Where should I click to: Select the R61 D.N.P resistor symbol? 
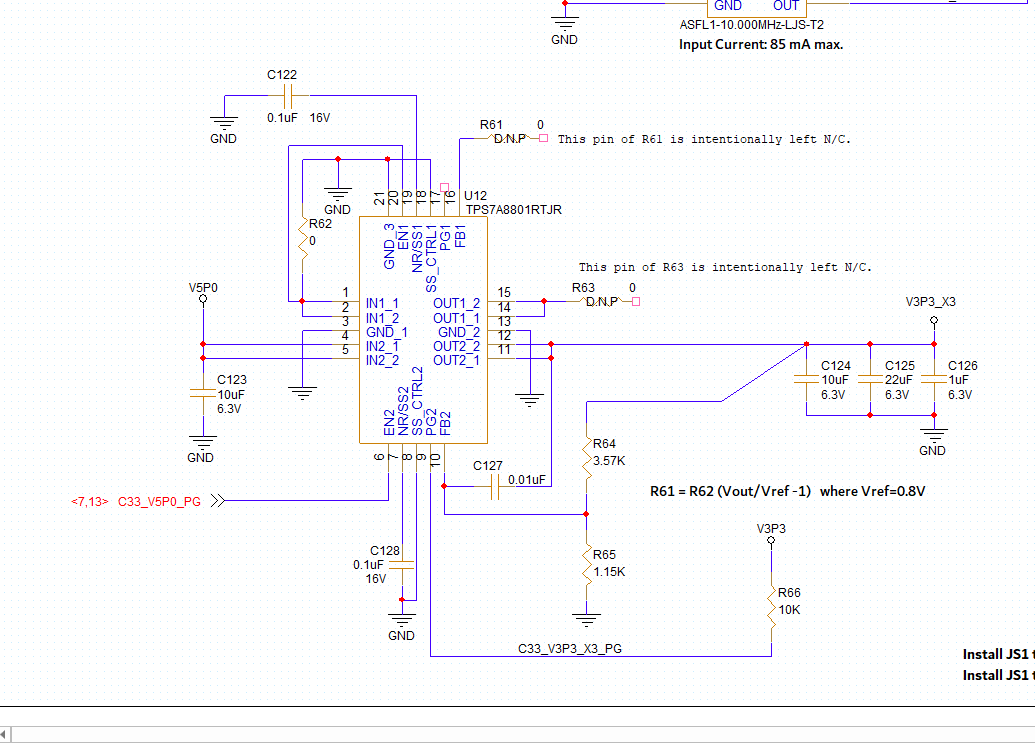508,139
